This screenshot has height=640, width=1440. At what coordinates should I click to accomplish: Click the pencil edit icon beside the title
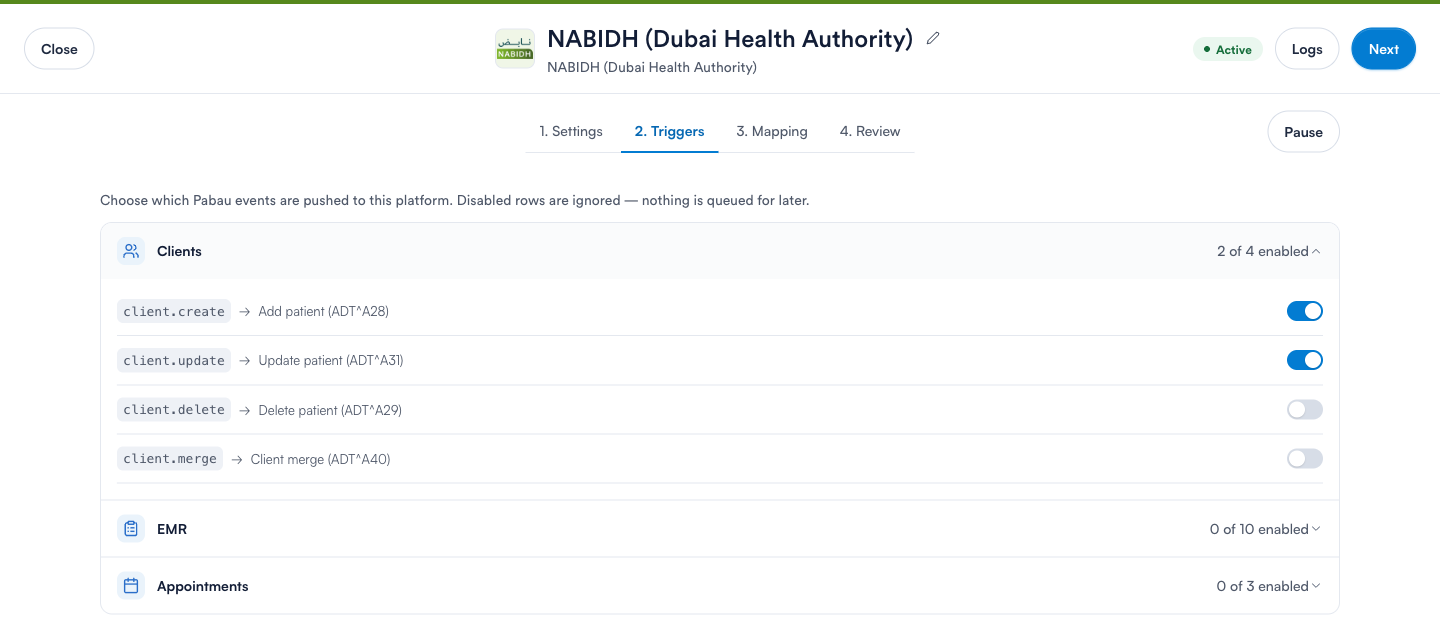point(933,39)
